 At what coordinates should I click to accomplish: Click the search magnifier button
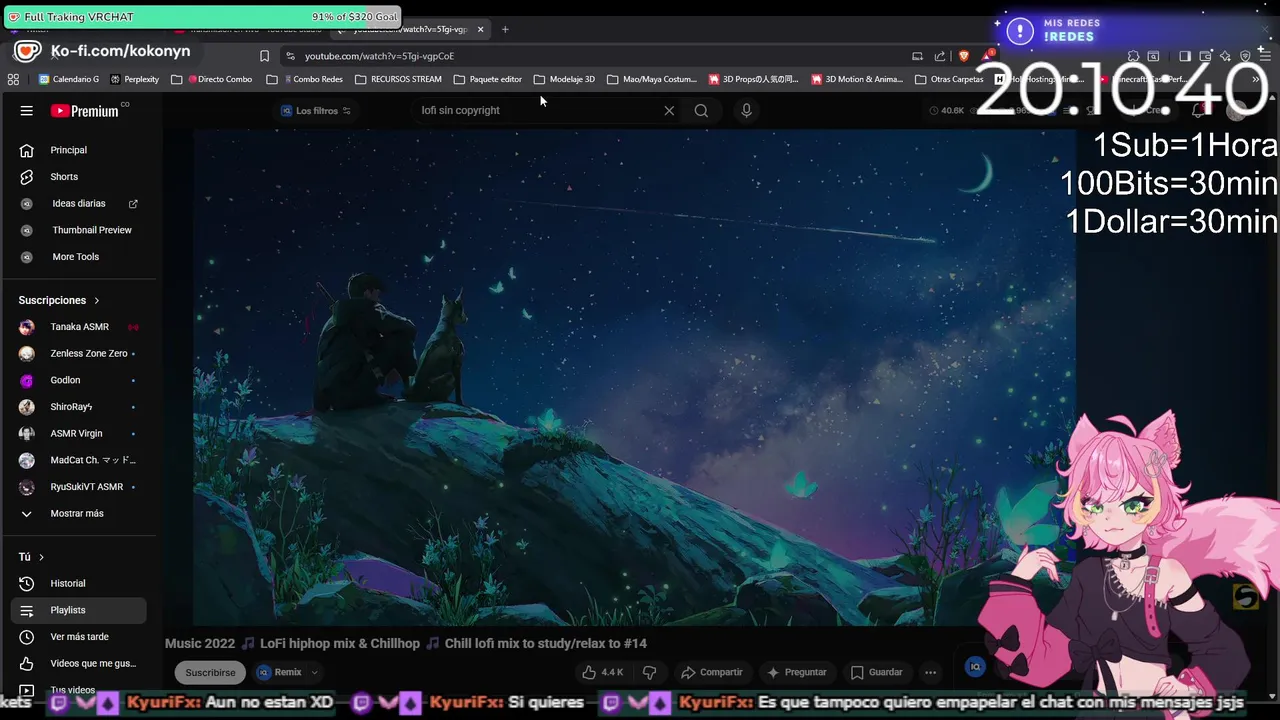coord(701,111)
